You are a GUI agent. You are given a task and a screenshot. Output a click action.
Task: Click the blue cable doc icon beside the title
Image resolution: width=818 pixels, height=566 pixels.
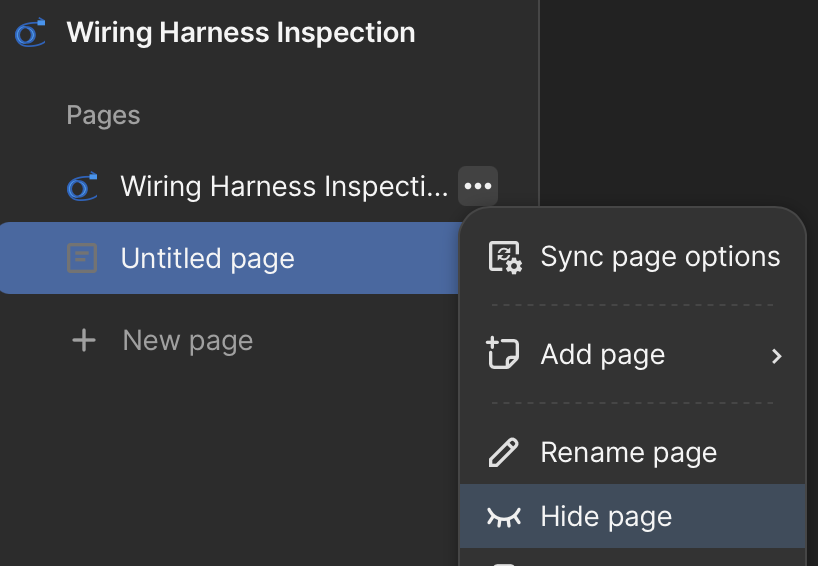click(29, 33)
